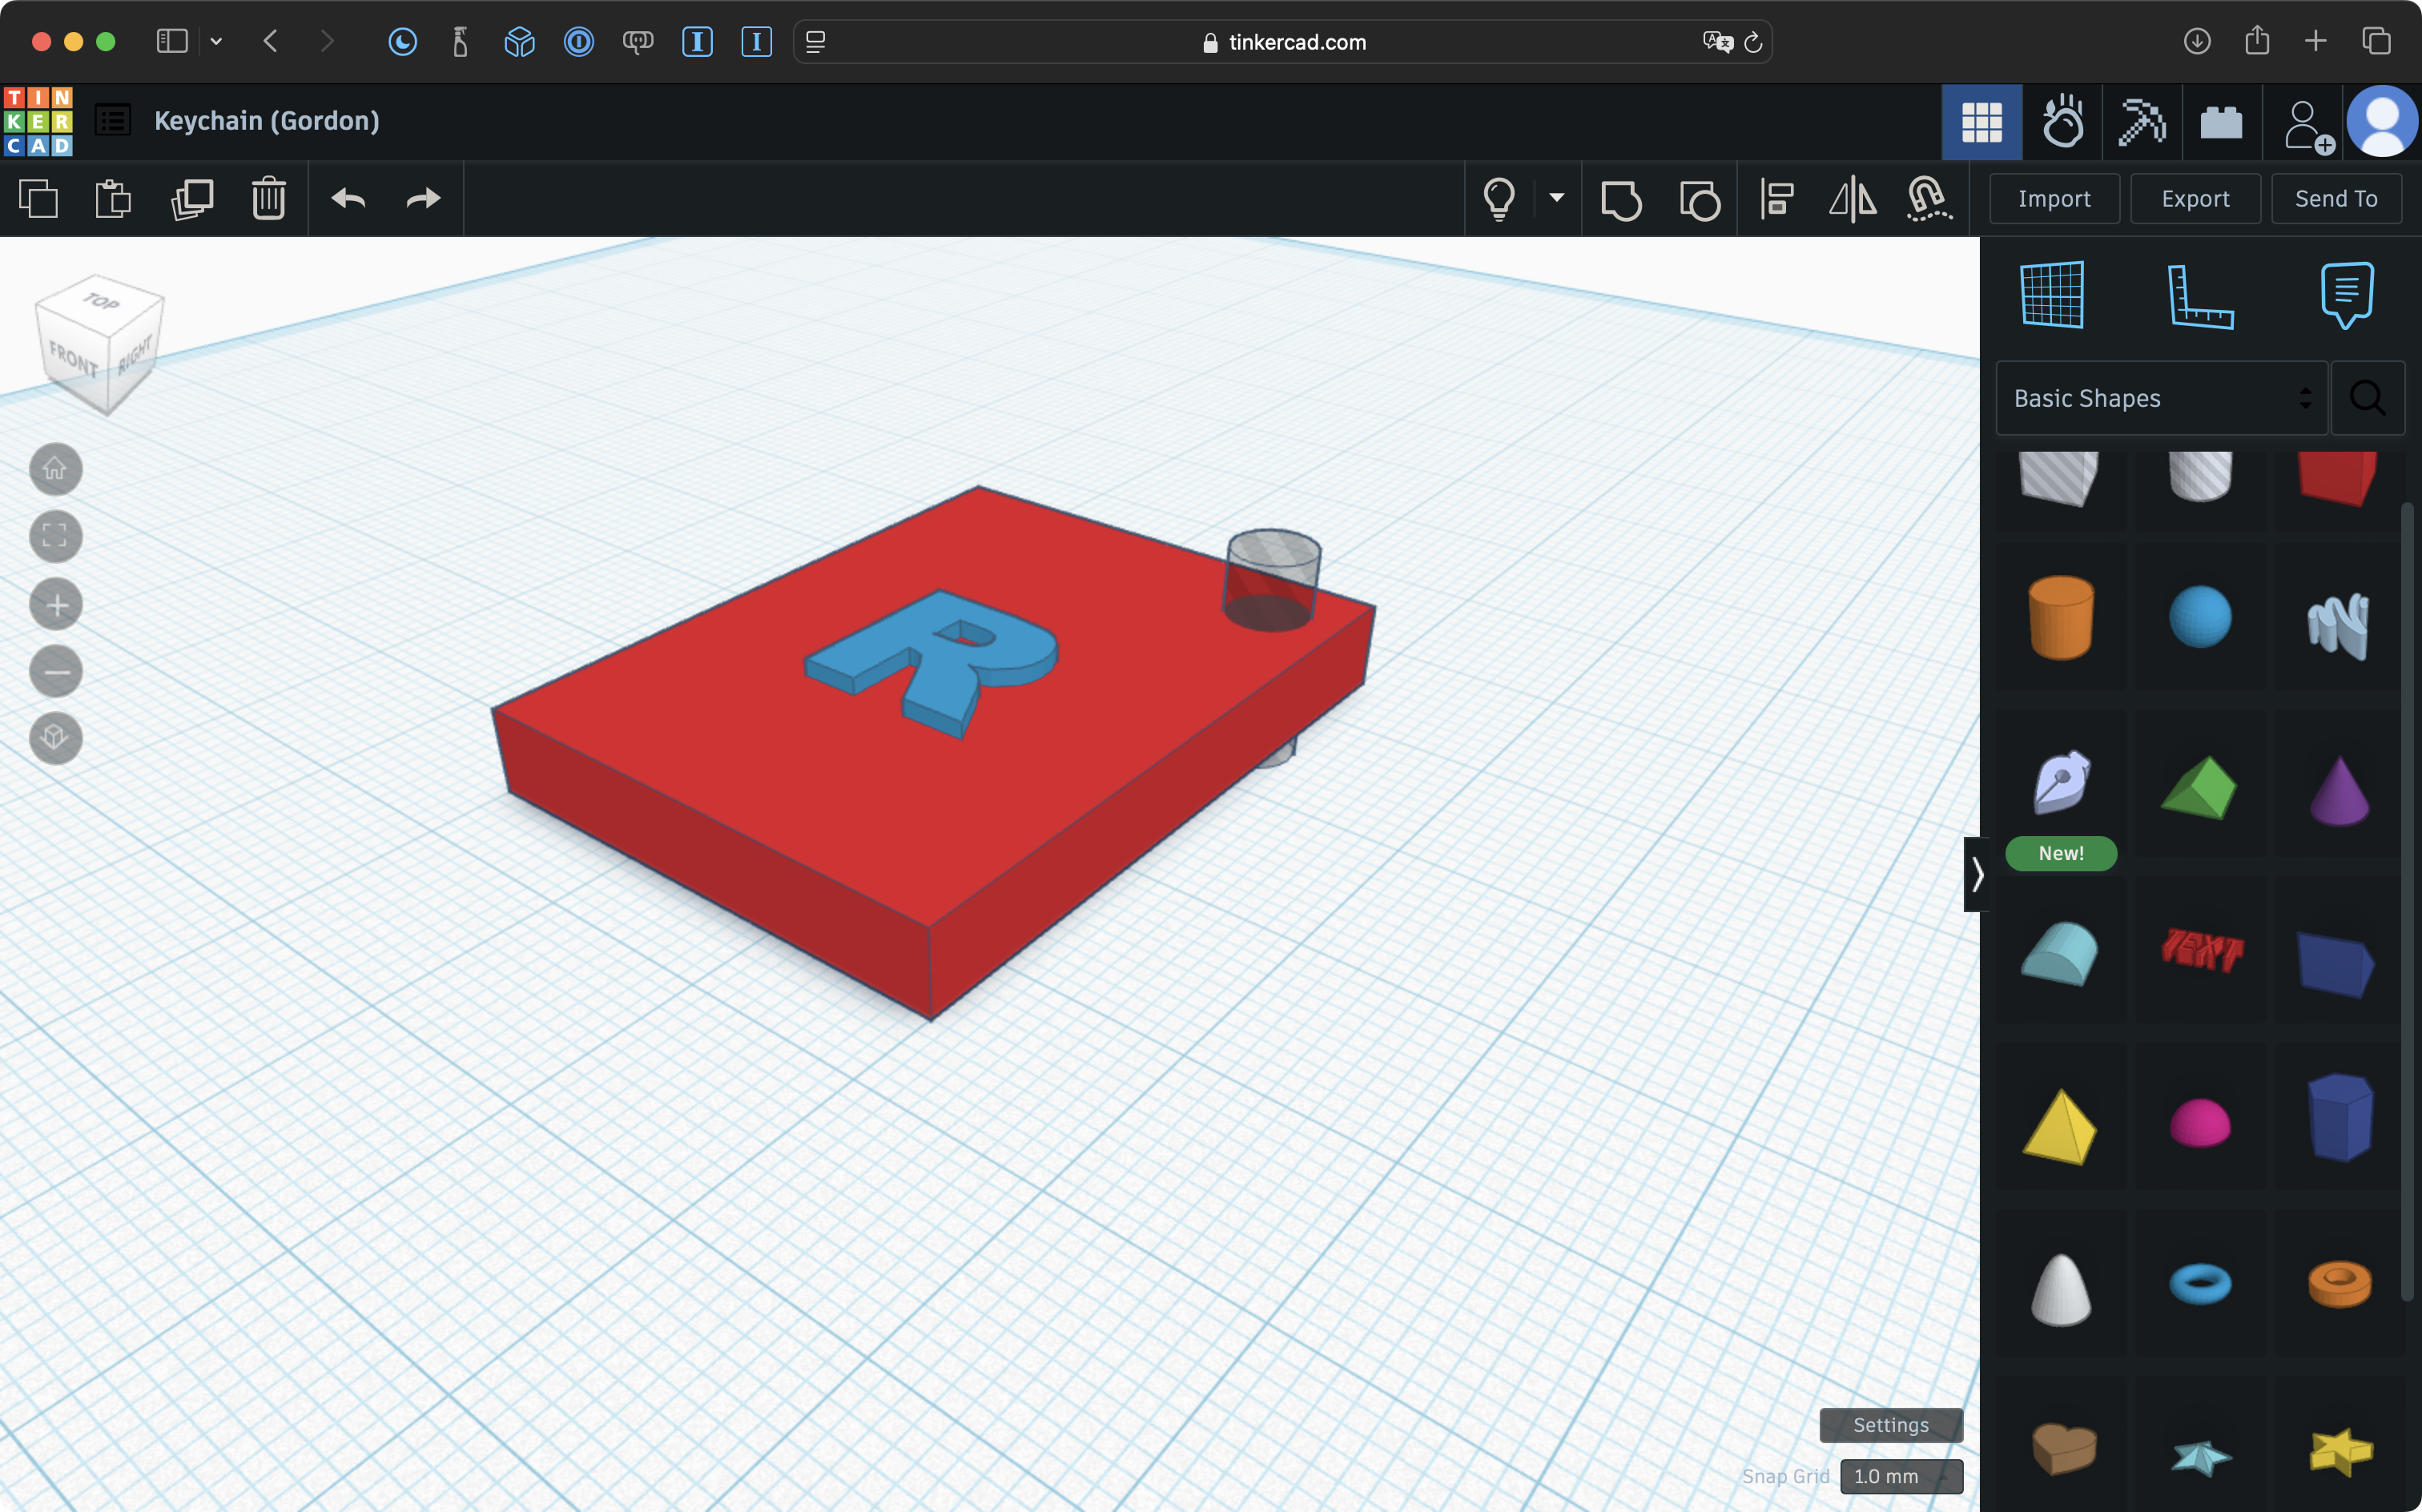Select the Ruler tool in the side panel
Image resolution: width=2422 pixels, height=1512 pixels.
pos(2199,296)
